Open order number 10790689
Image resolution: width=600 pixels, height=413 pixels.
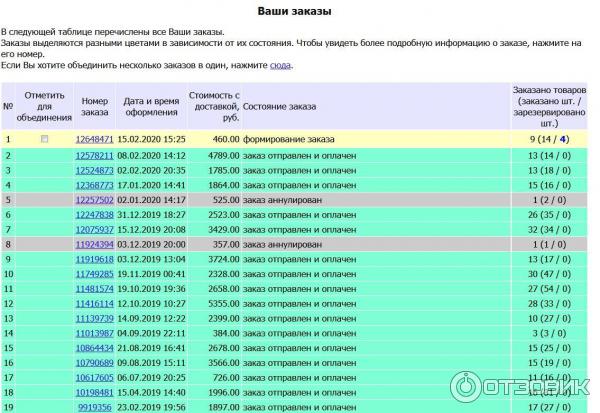pyautogui.click(x=95, y=363)
